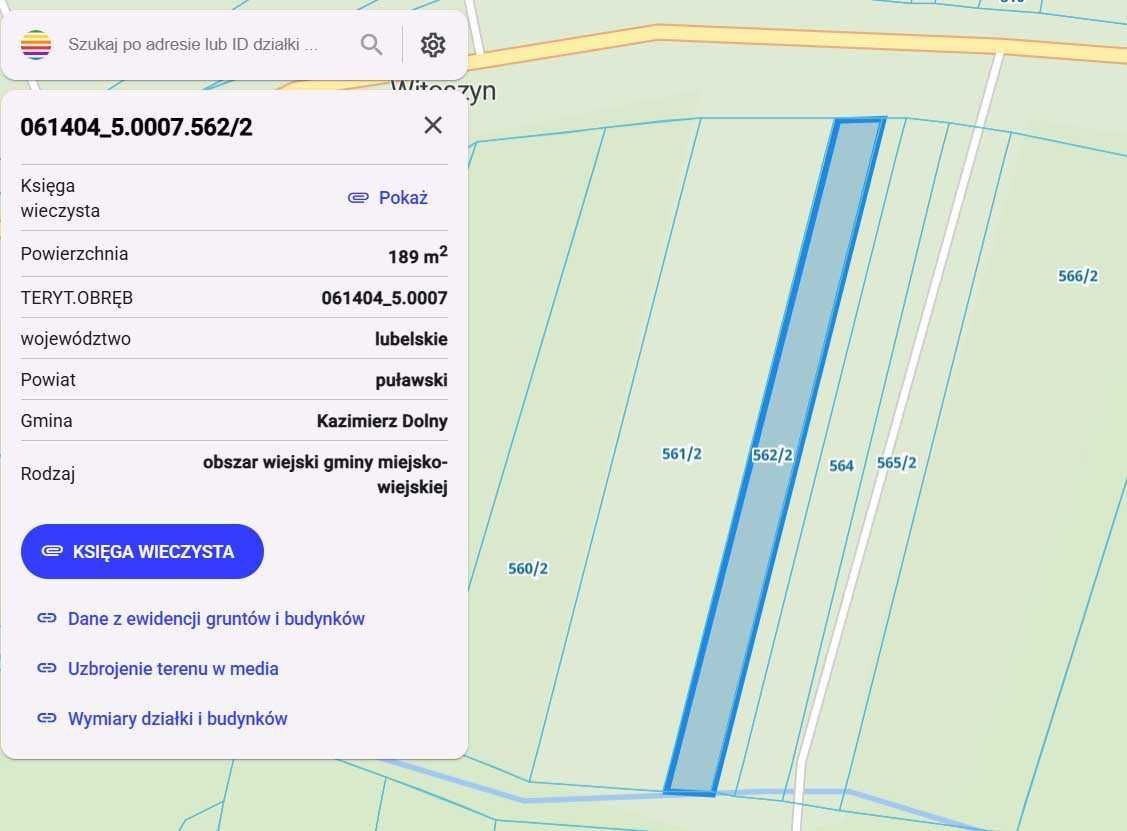
Task: Open the settings gear icon
Action: click(x=432, y=44)
